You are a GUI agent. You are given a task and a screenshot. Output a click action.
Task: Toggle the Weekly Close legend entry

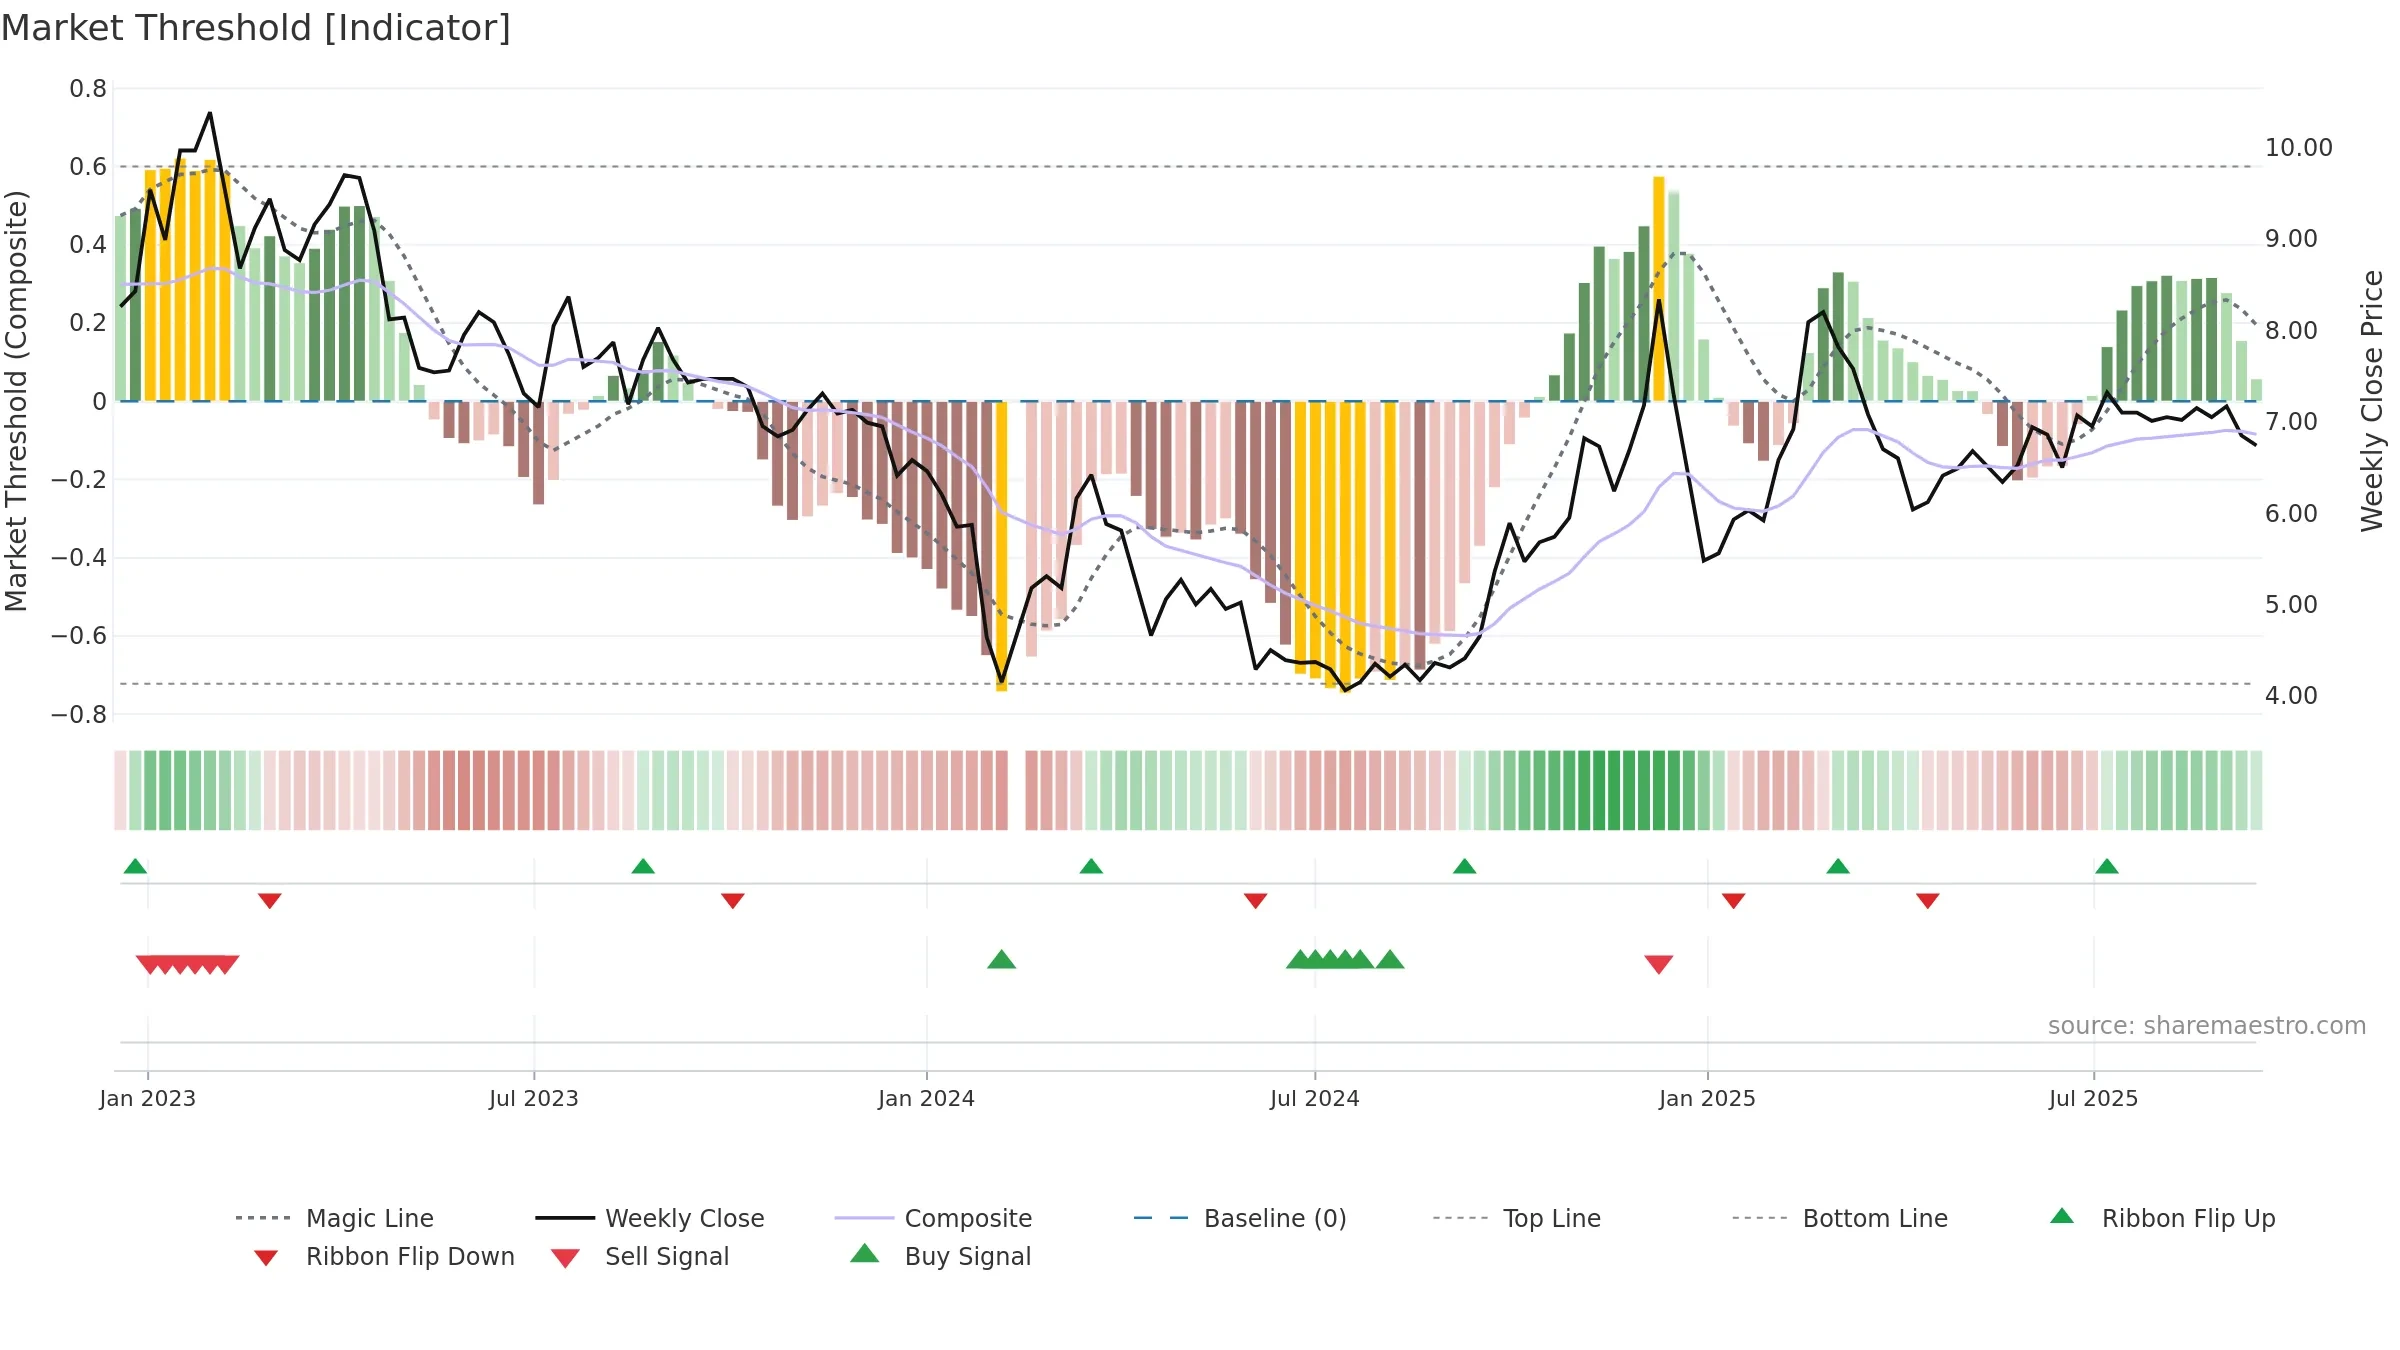tap(649, 1218)
